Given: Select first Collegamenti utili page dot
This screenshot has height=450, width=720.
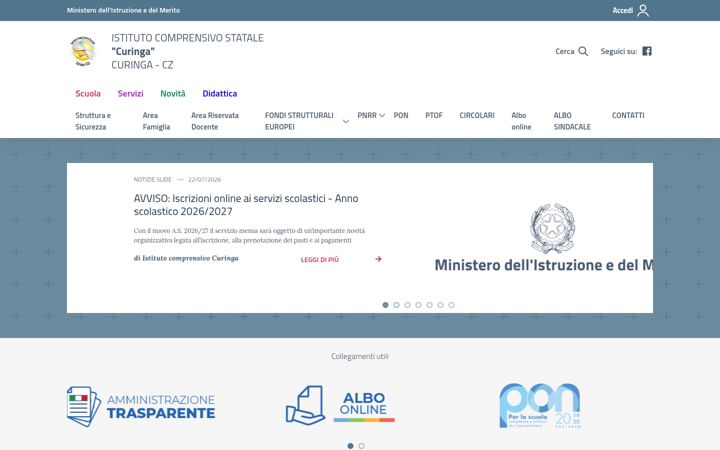Looking at the screenshot, I should click(x=350, y=446).
